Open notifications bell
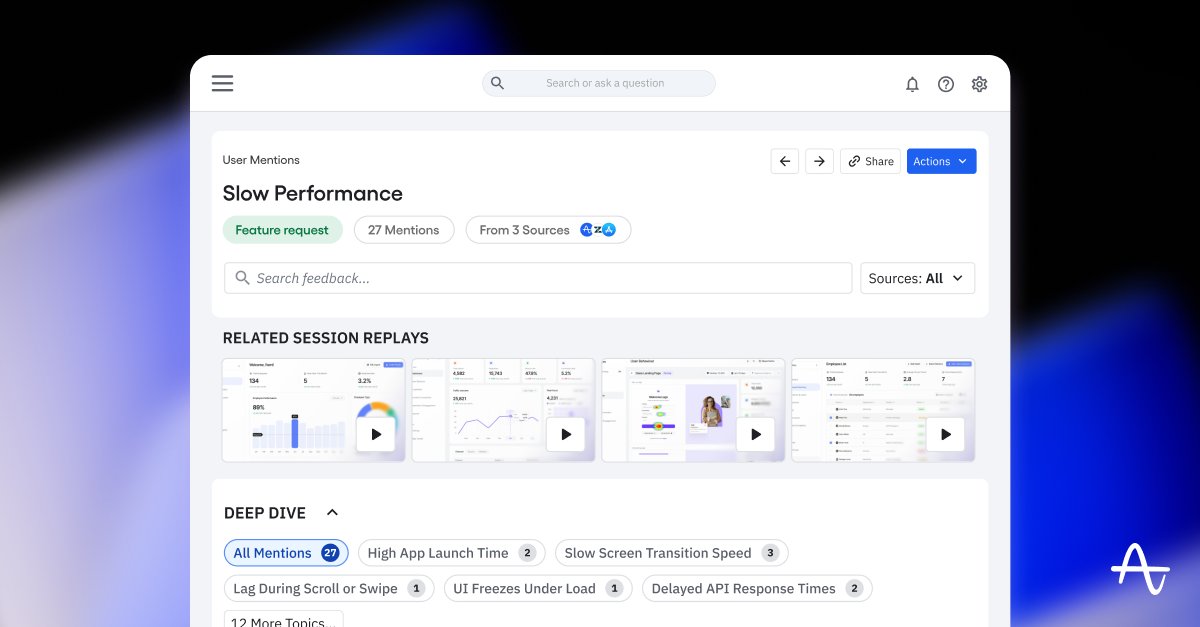Screen dimensions: 1200x627 (x=912, y=84)
